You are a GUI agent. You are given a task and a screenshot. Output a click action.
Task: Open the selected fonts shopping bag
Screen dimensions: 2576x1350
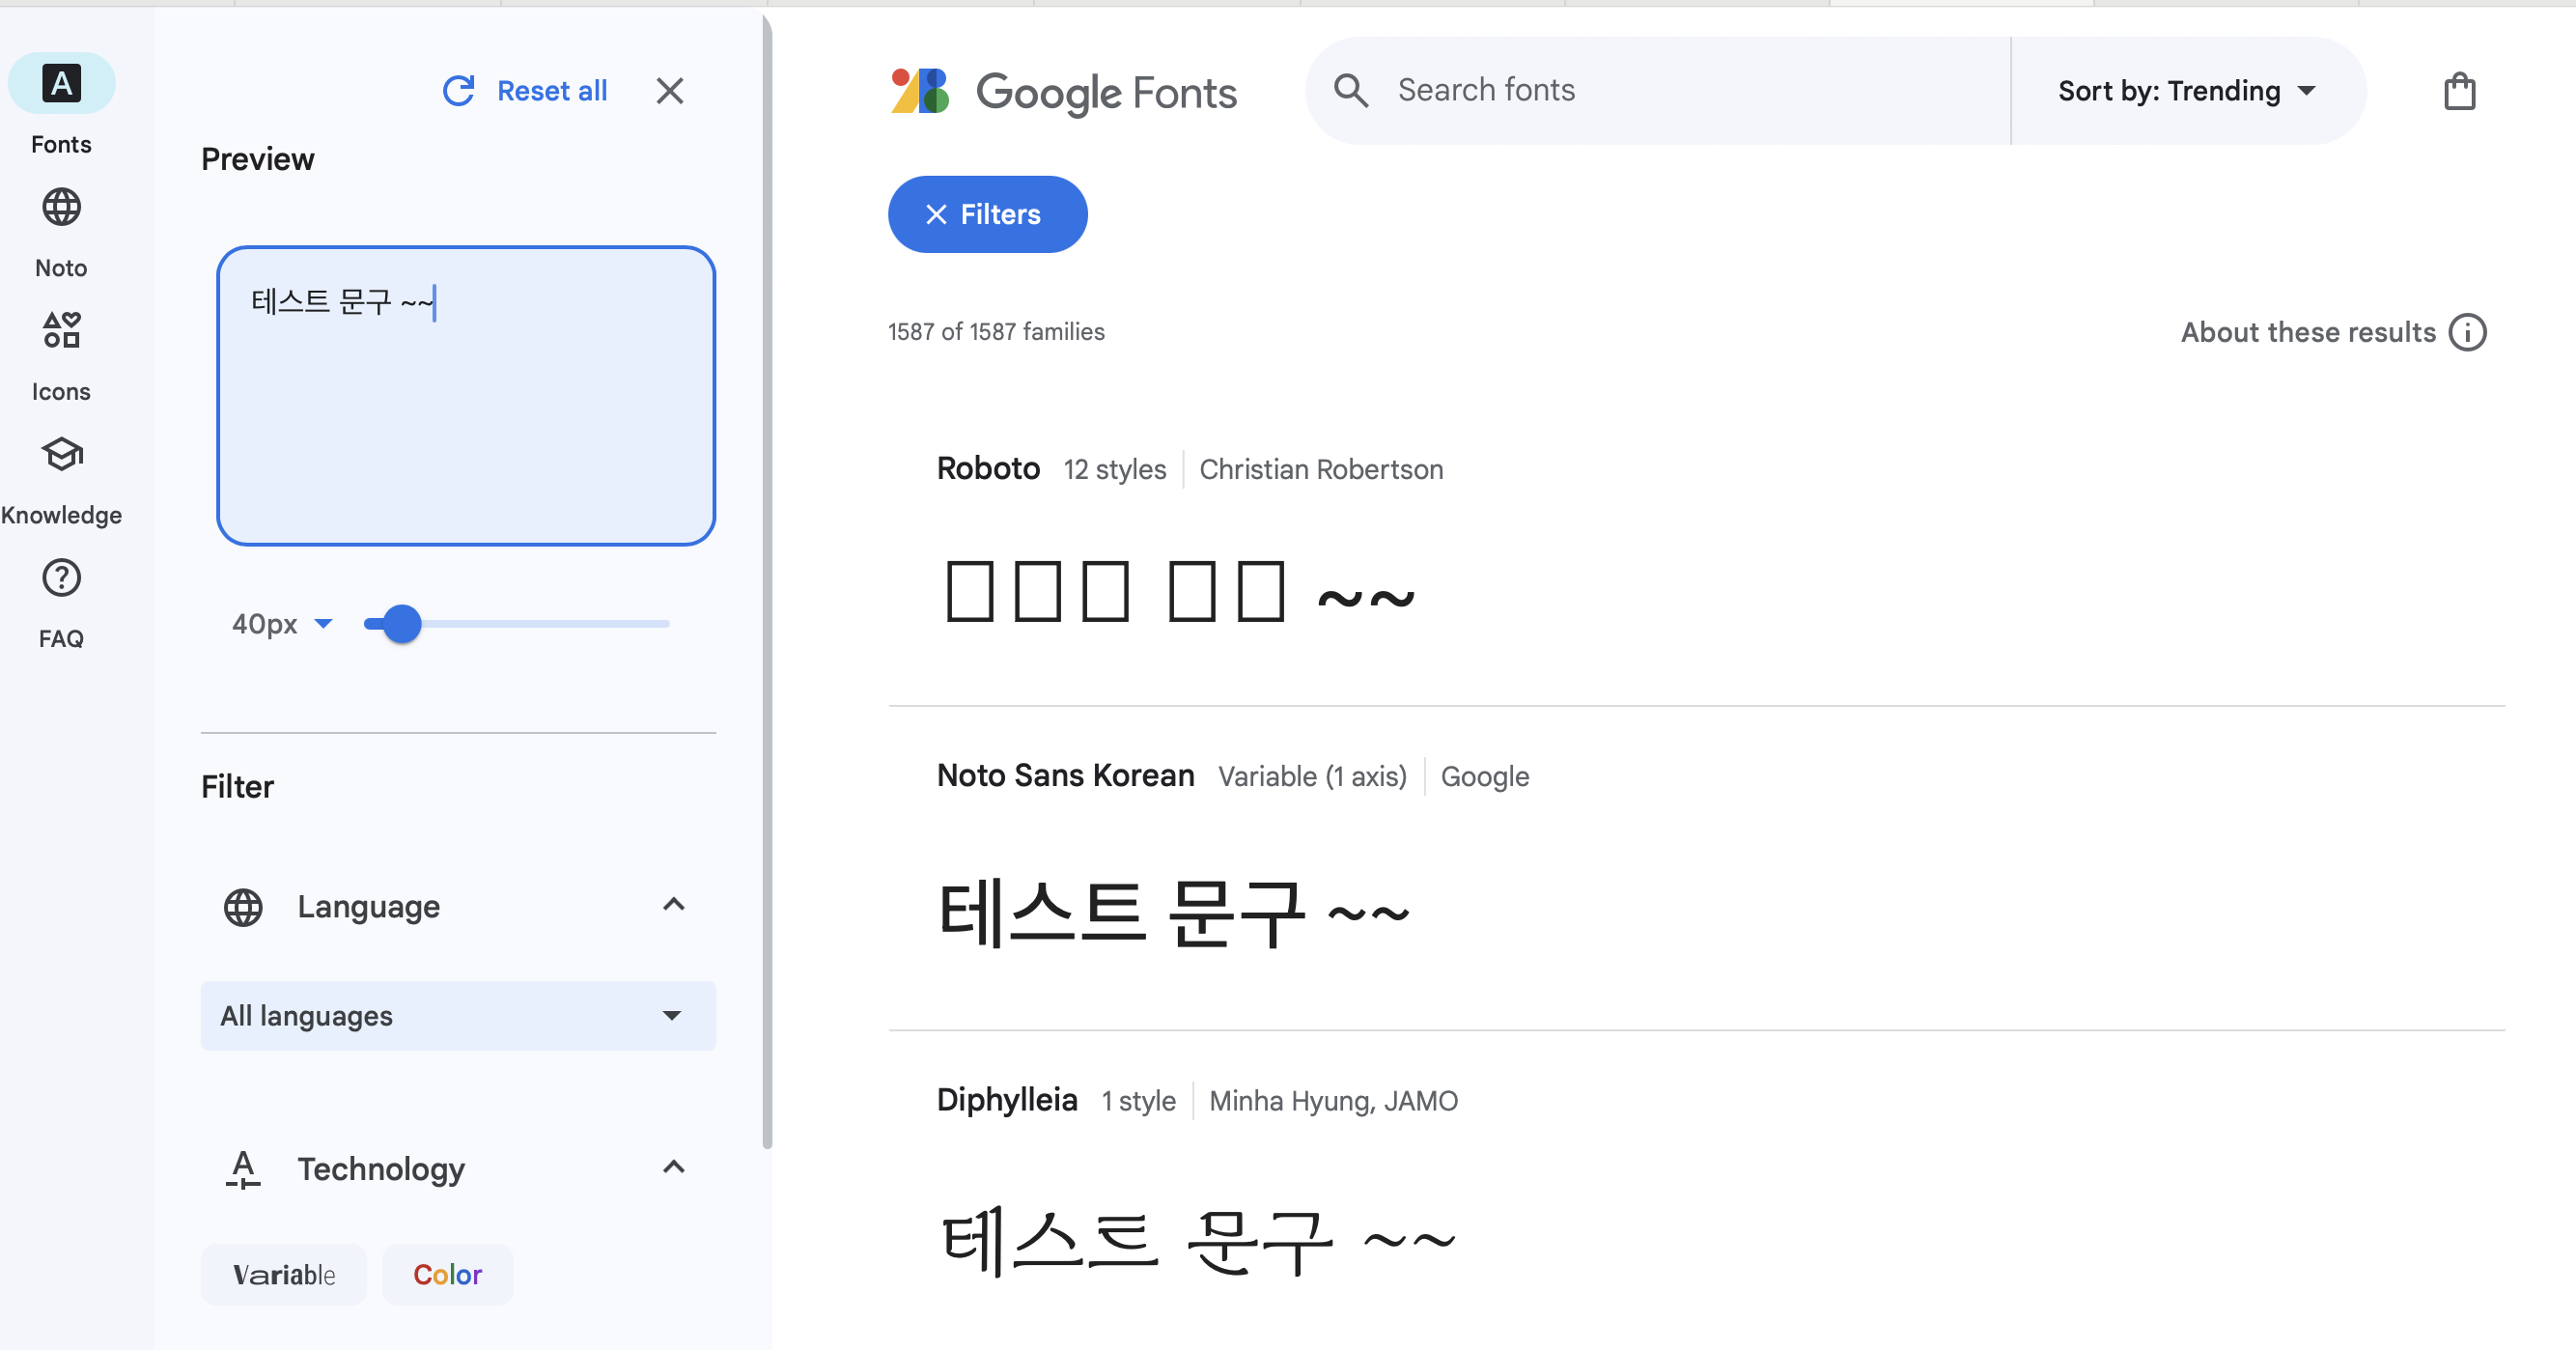point(2458,91)
